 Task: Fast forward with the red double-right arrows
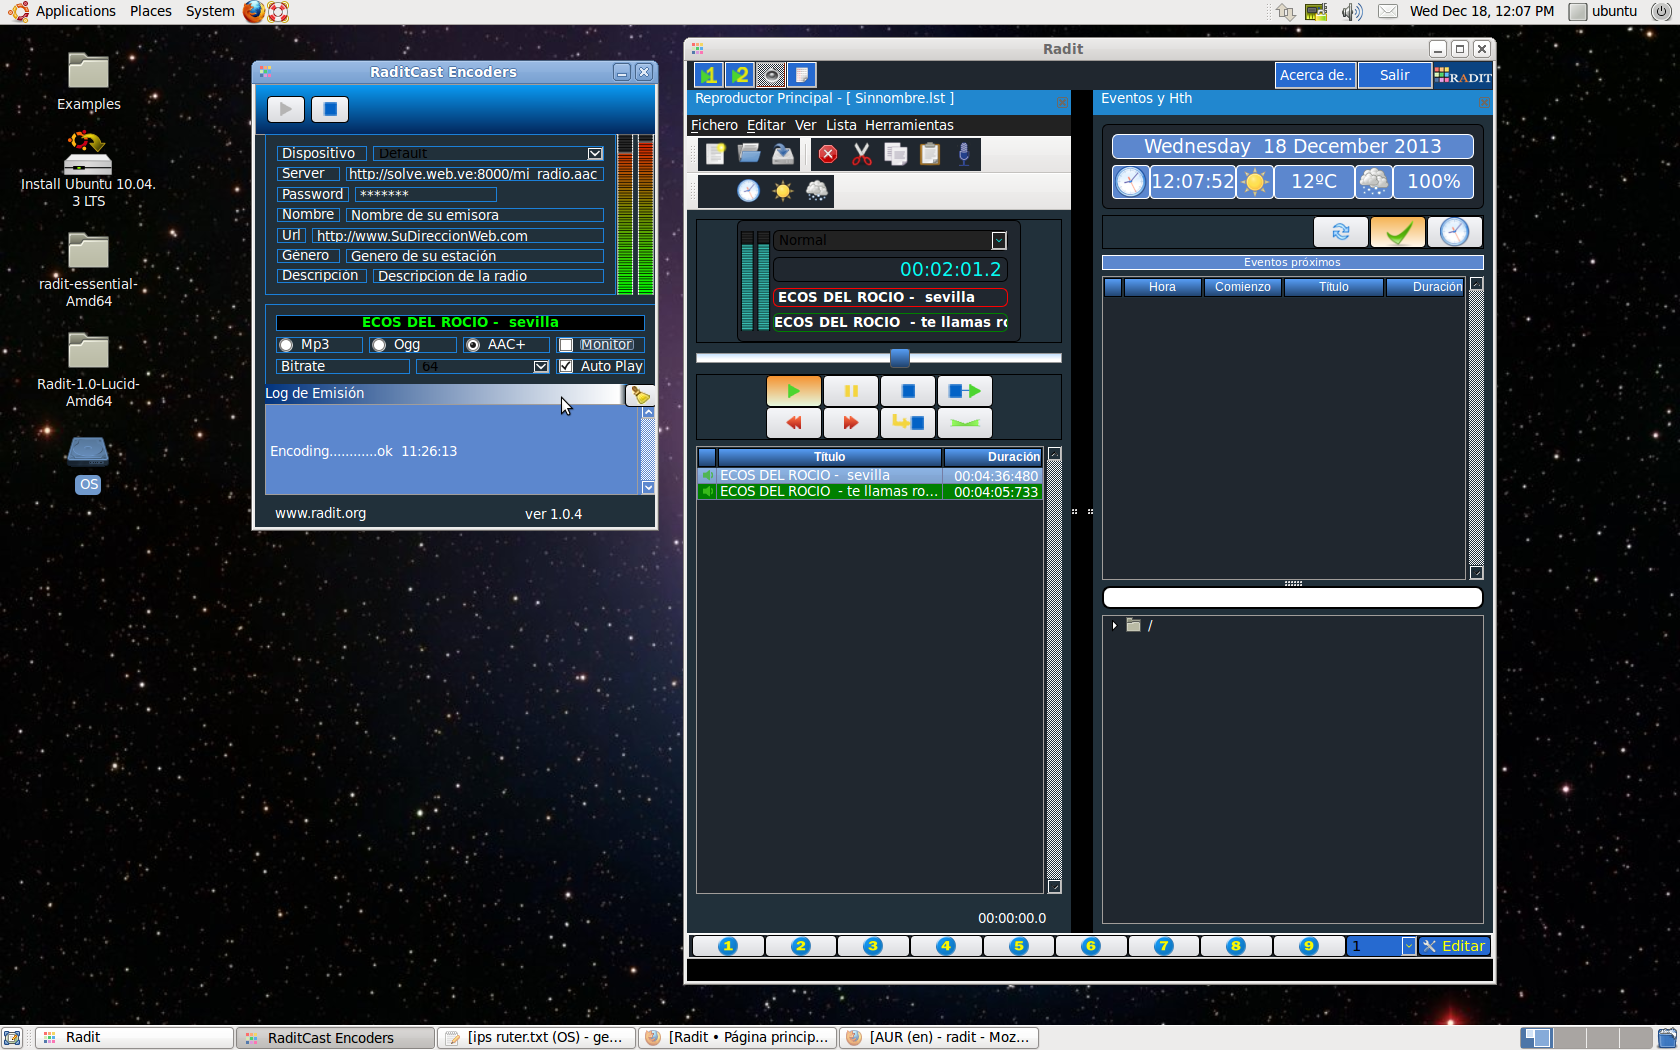click(x=851, y=423)
